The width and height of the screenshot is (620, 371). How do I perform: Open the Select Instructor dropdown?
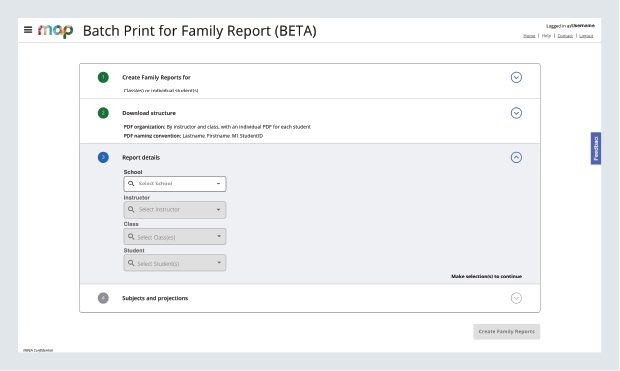click(175, 210)
